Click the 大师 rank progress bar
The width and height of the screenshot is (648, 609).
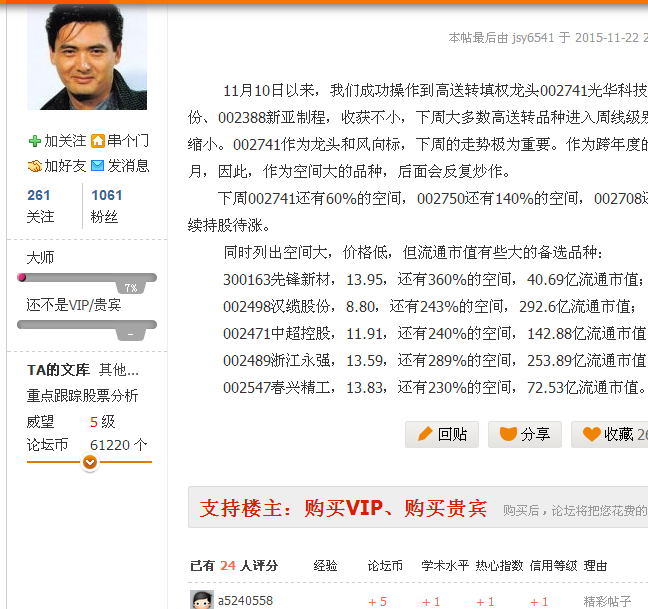click(x=87, y=278)
